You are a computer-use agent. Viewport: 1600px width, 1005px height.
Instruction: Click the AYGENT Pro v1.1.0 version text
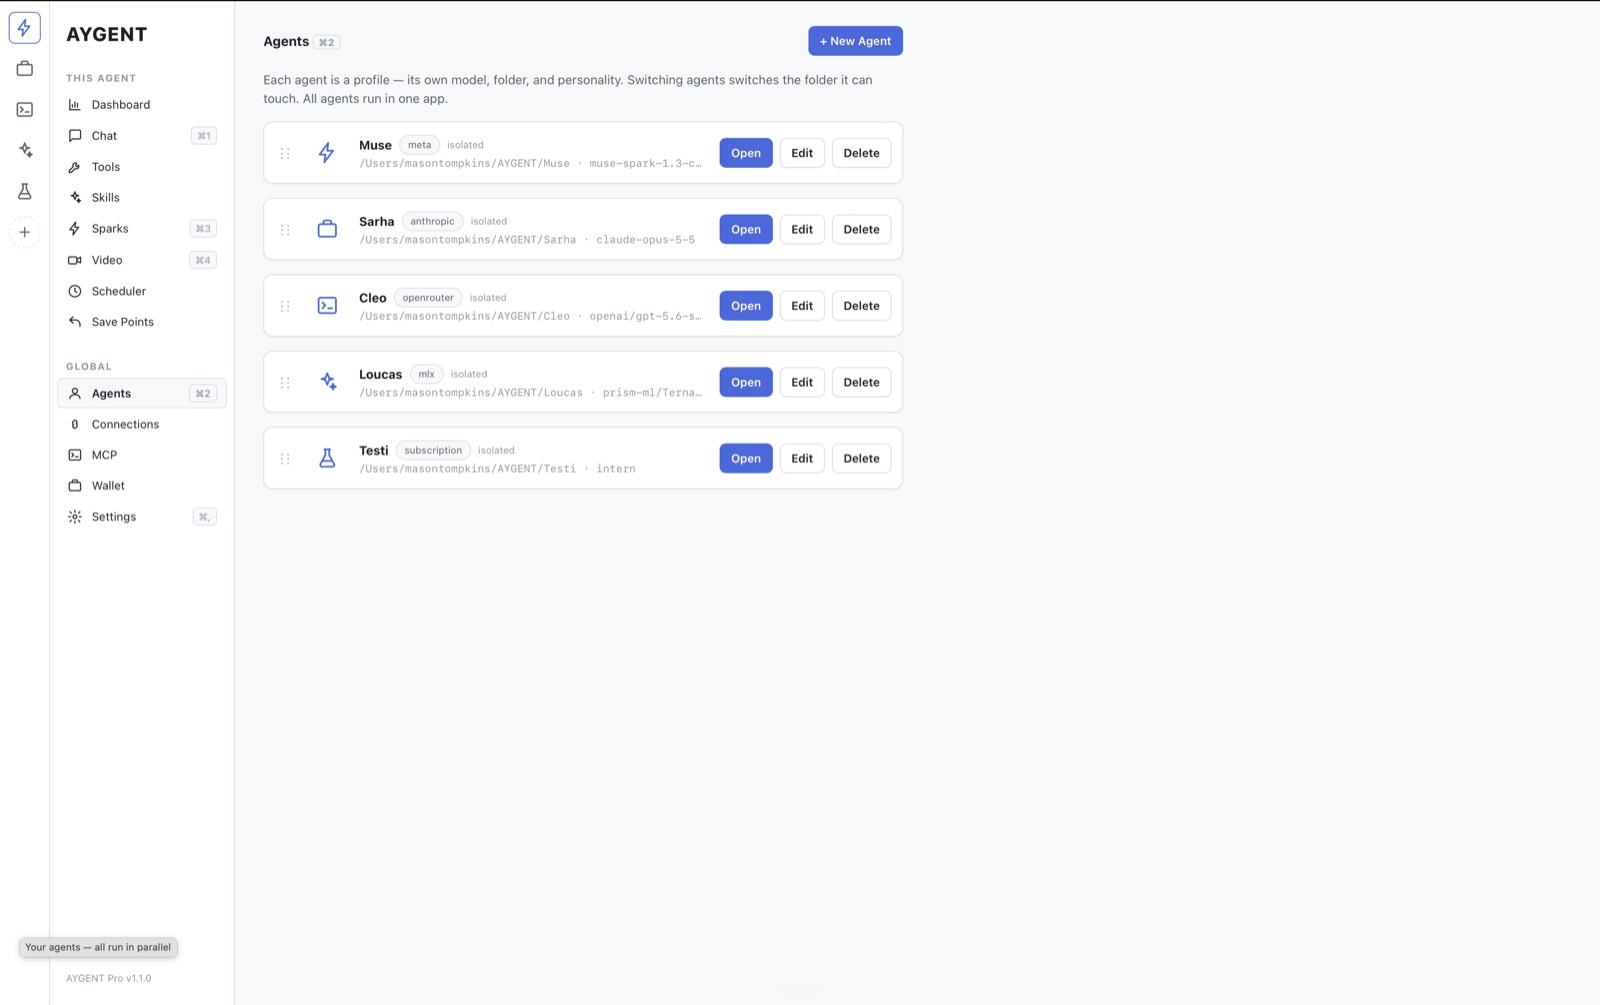[109, 978]
